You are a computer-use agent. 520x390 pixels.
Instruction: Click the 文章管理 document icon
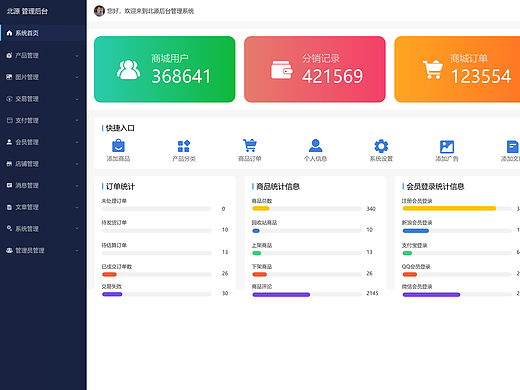point(9,207)
